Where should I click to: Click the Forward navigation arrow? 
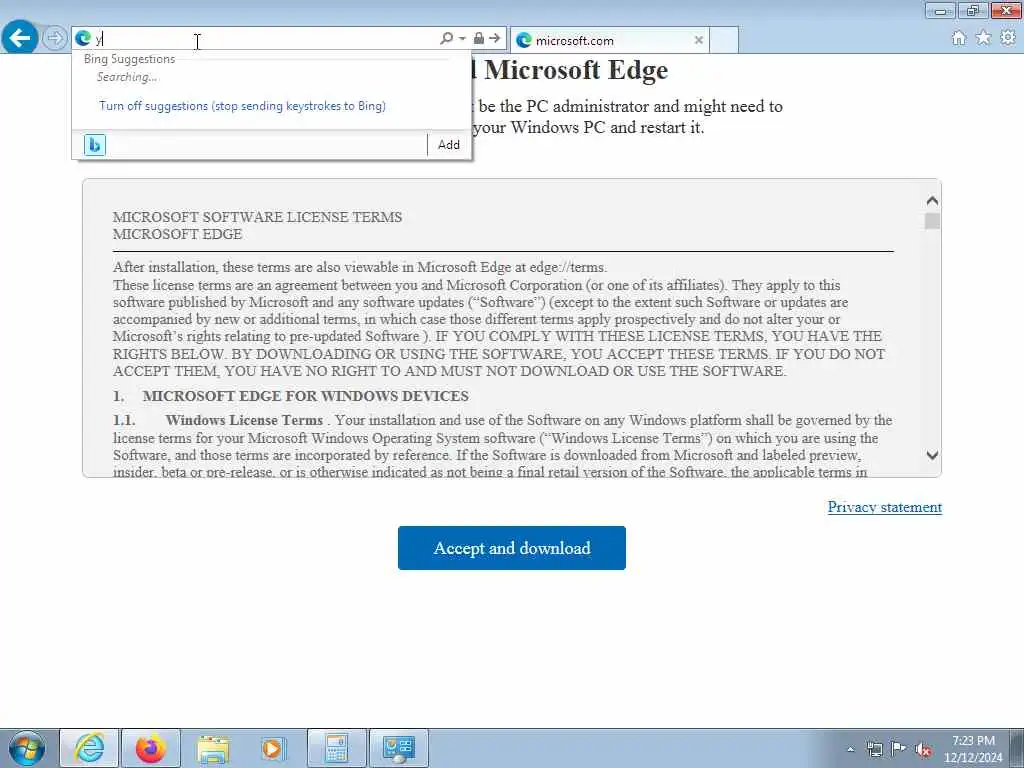pos(55,38)
